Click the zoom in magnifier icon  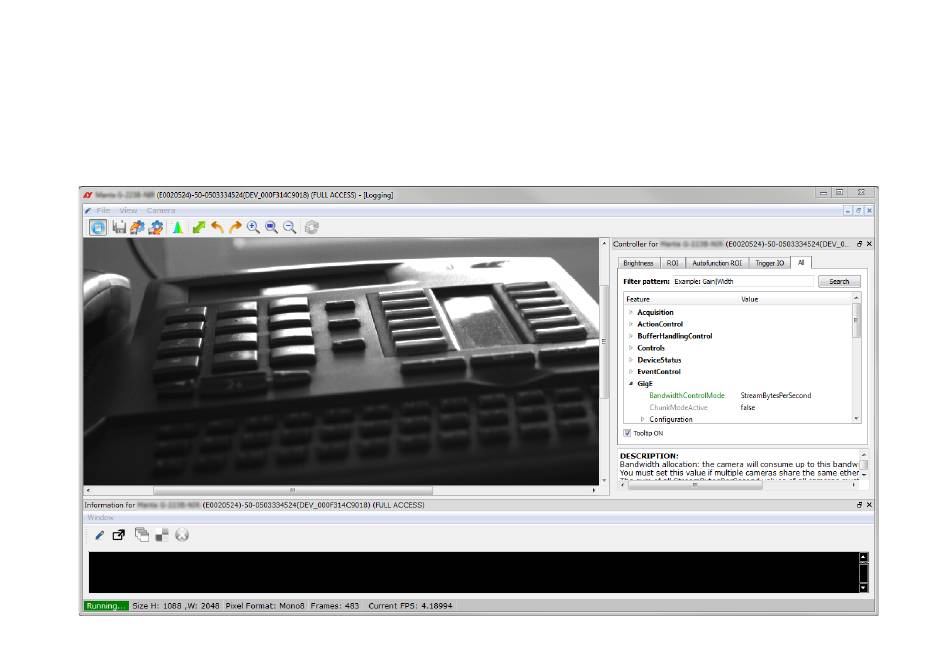[x=253, y=227]
